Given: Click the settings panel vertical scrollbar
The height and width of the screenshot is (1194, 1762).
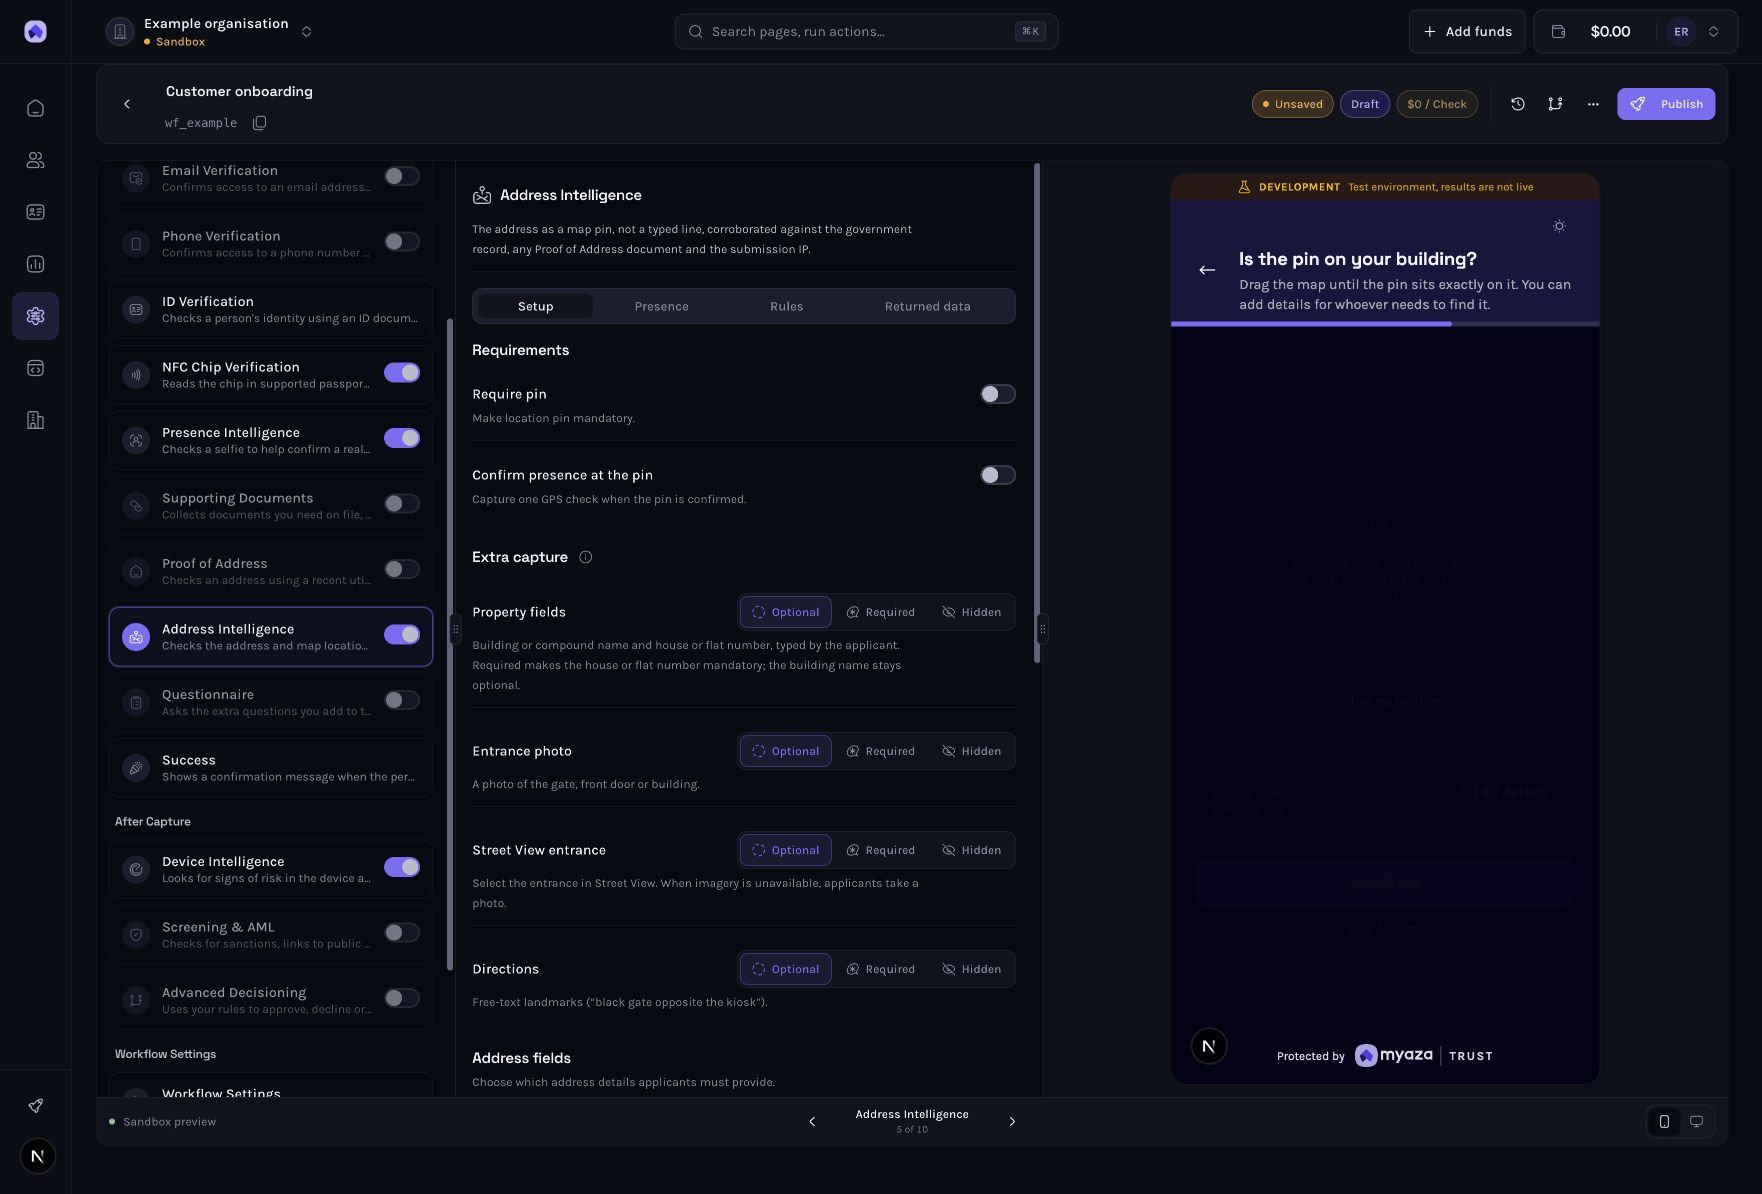Looking at the screenshot, I should point(1037,412).
